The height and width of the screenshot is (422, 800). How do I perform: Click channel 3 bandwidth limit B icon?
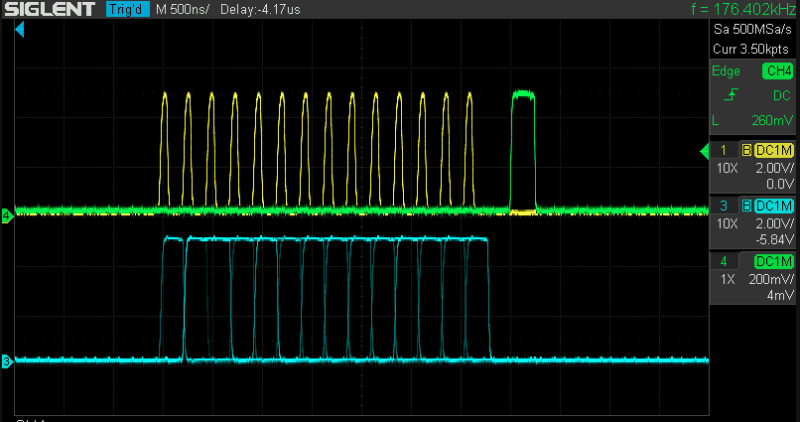click(744, 206)
